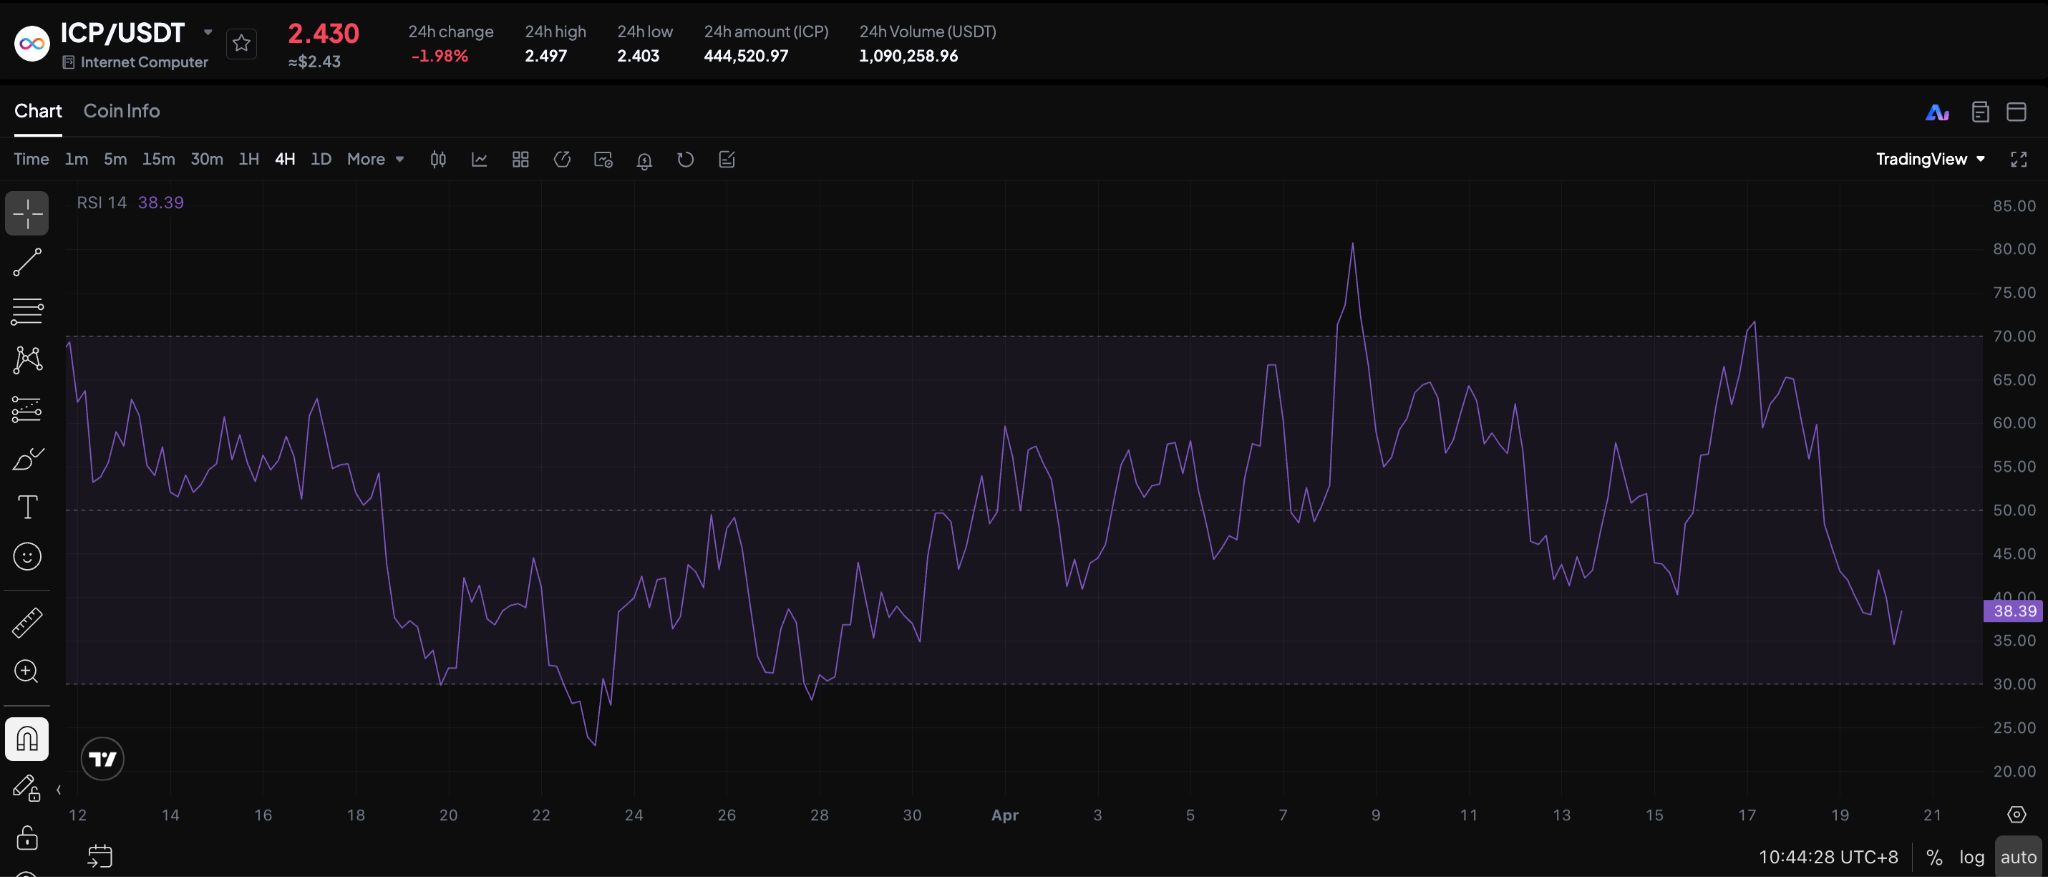Toggle the auto scale button
The height and width of the screenshot is (877, 2048).
[x=2018, y=857]
